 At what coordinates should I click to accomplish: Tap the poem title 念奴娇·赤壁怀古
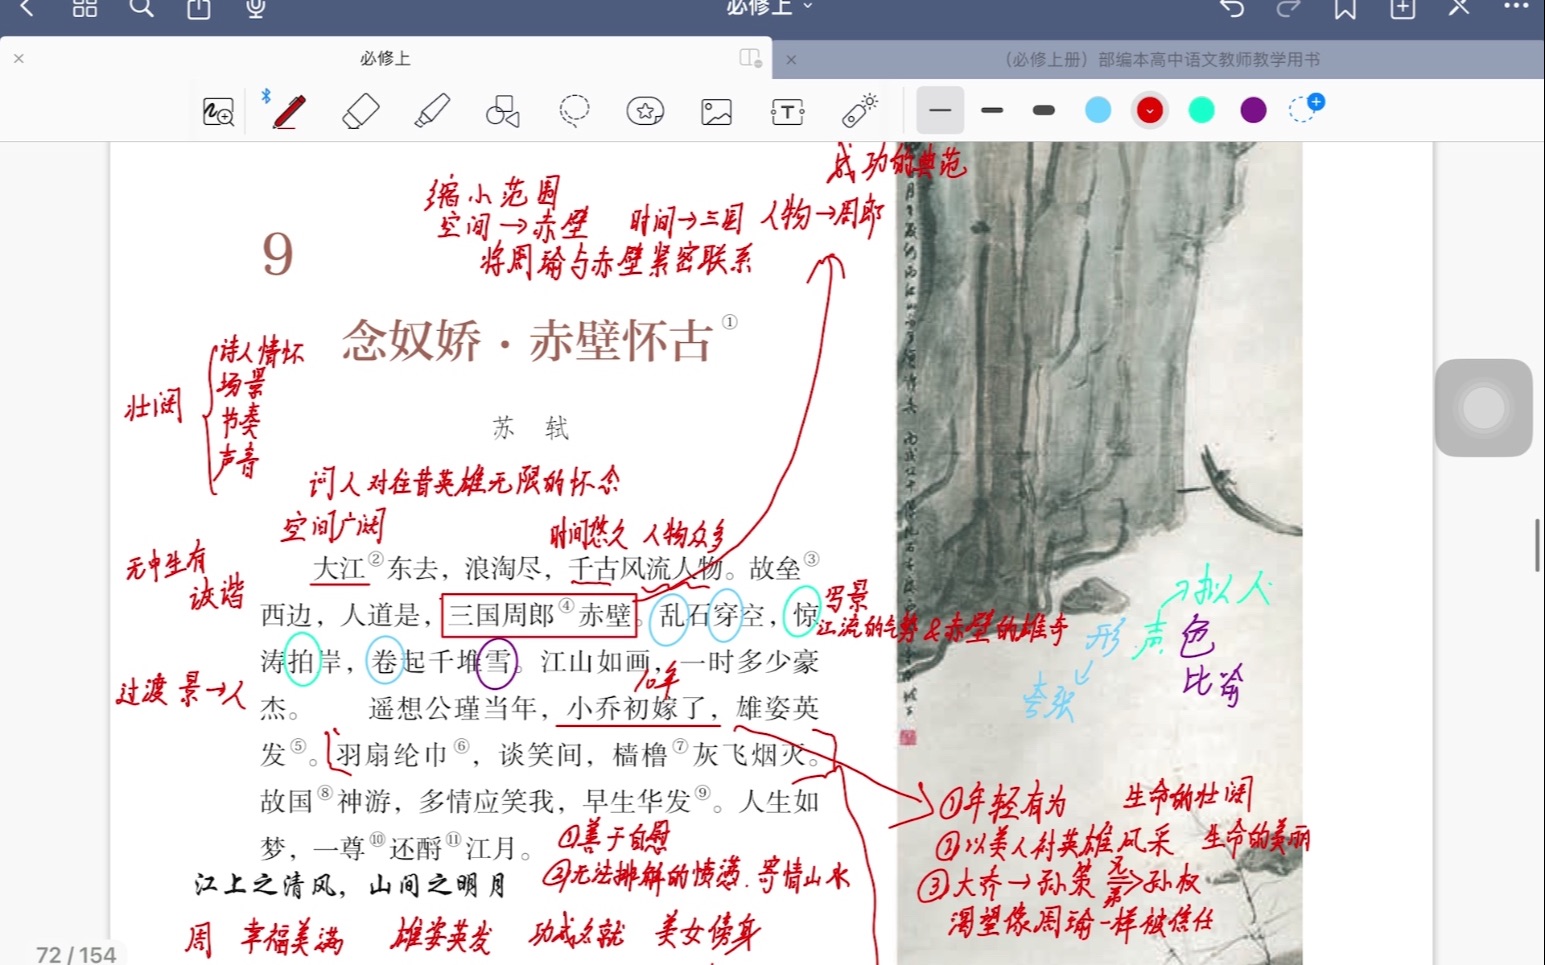click(527, 341)
